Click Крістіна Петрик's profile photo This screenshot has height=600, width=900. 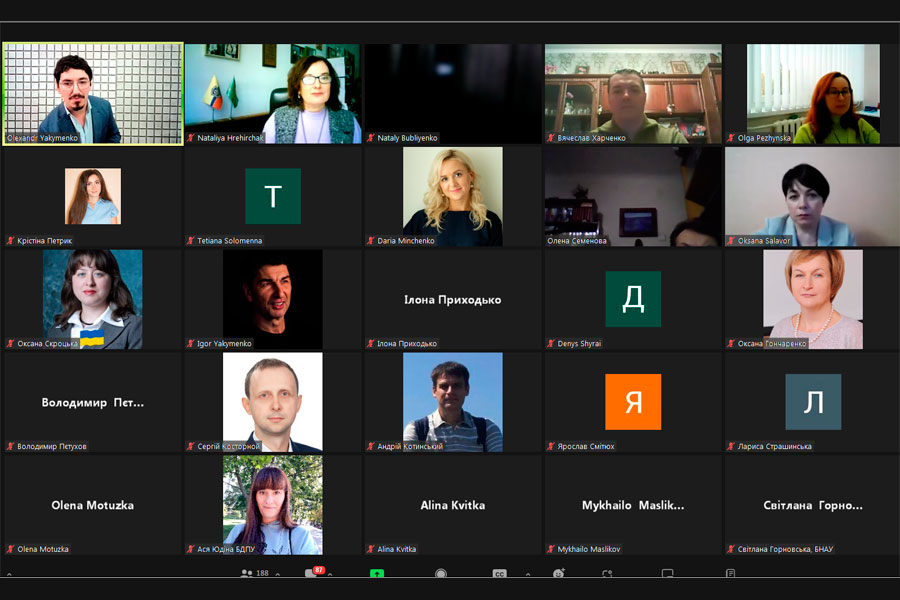(93, 196)
